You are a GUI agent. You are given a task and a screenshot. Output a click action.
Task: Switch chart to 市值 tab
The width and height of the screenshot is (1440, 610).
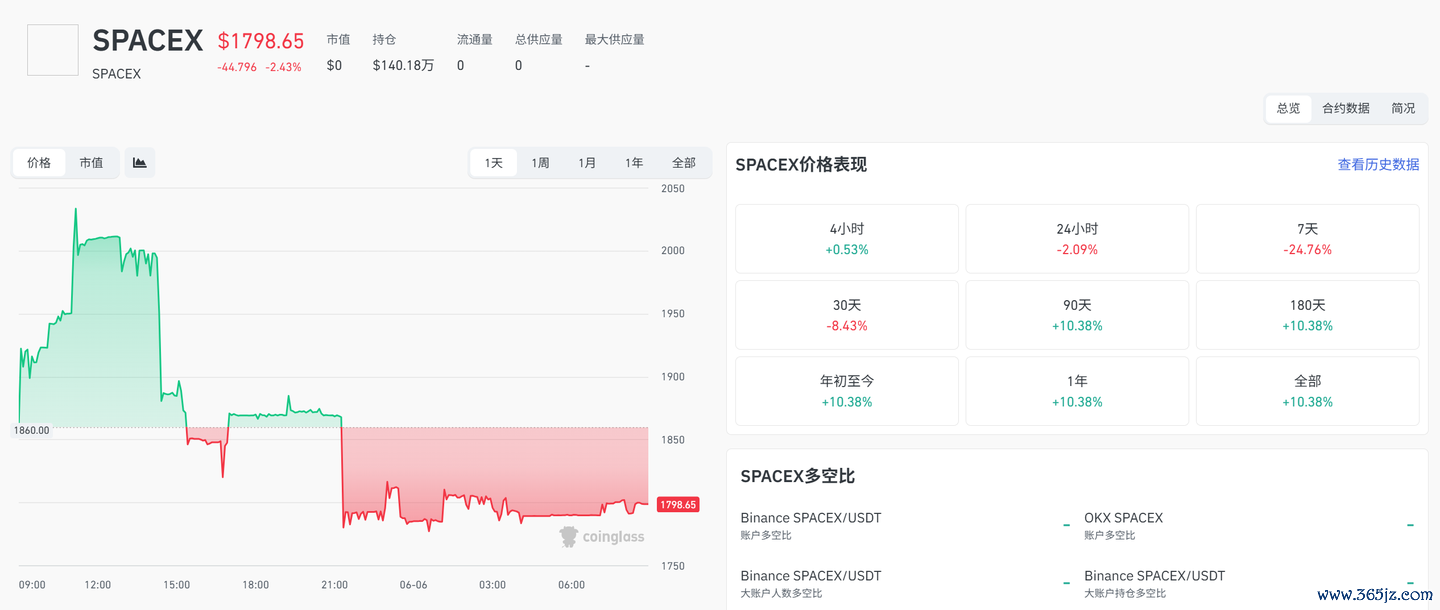[91, 163]
